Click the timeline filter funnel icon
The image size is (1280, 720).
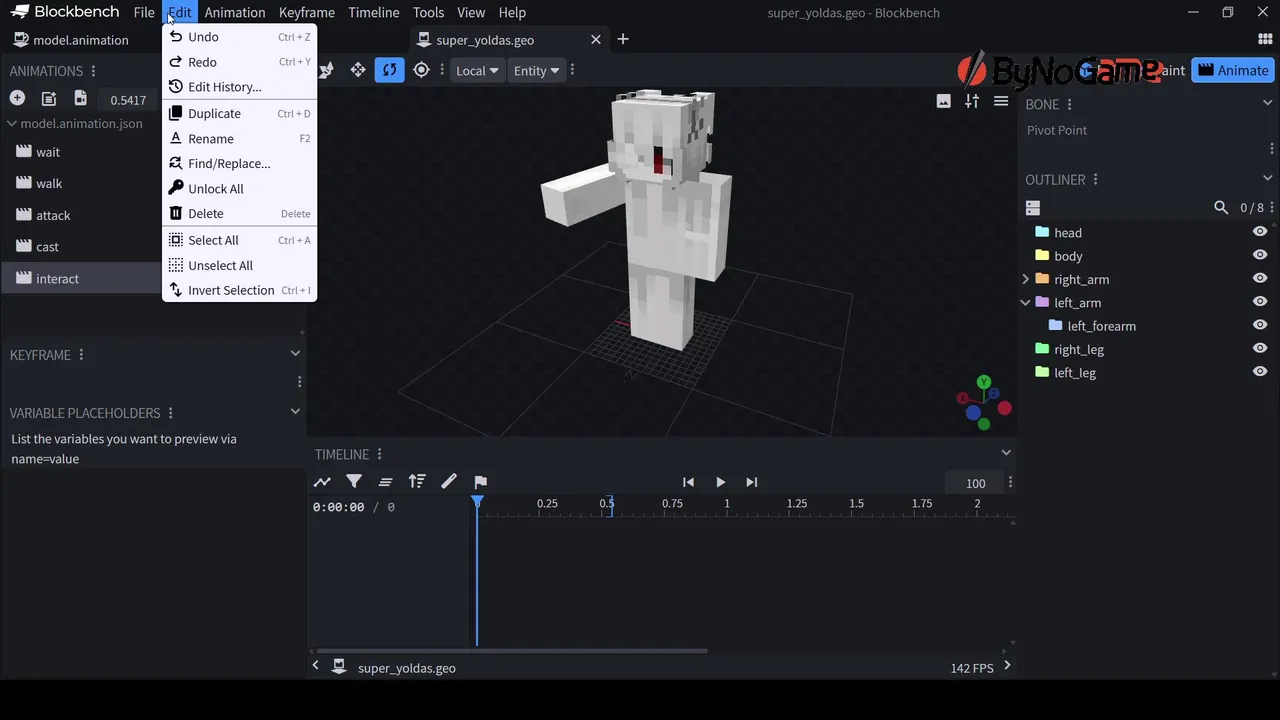click(354, 482)
